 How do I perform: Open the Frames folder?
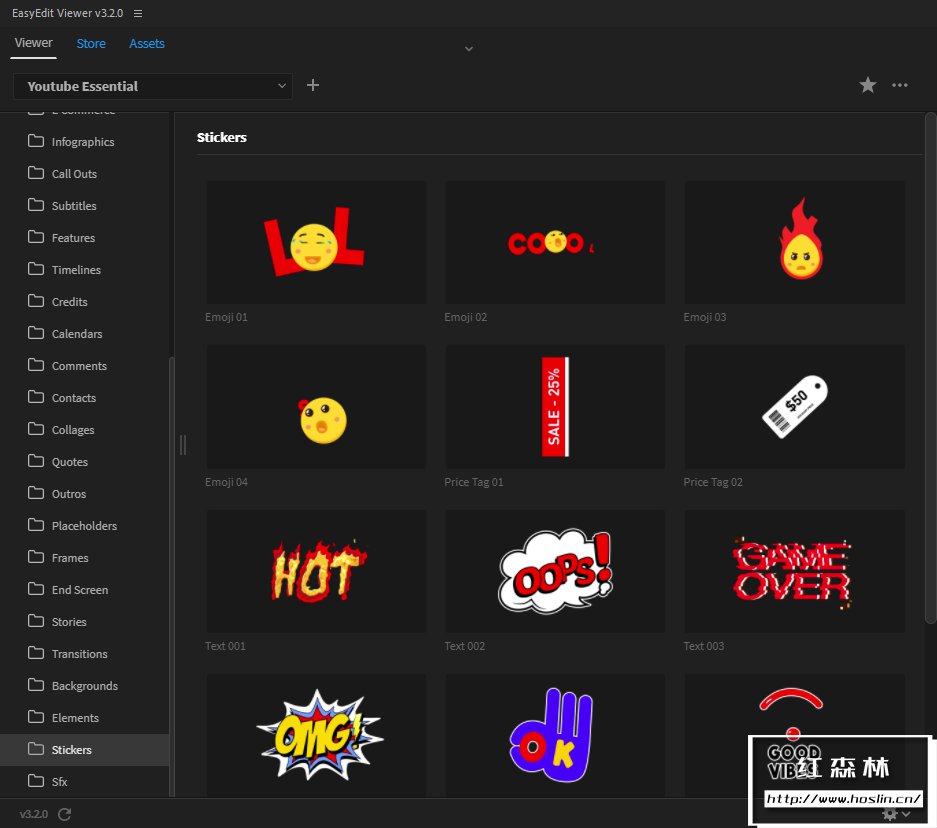85,558
